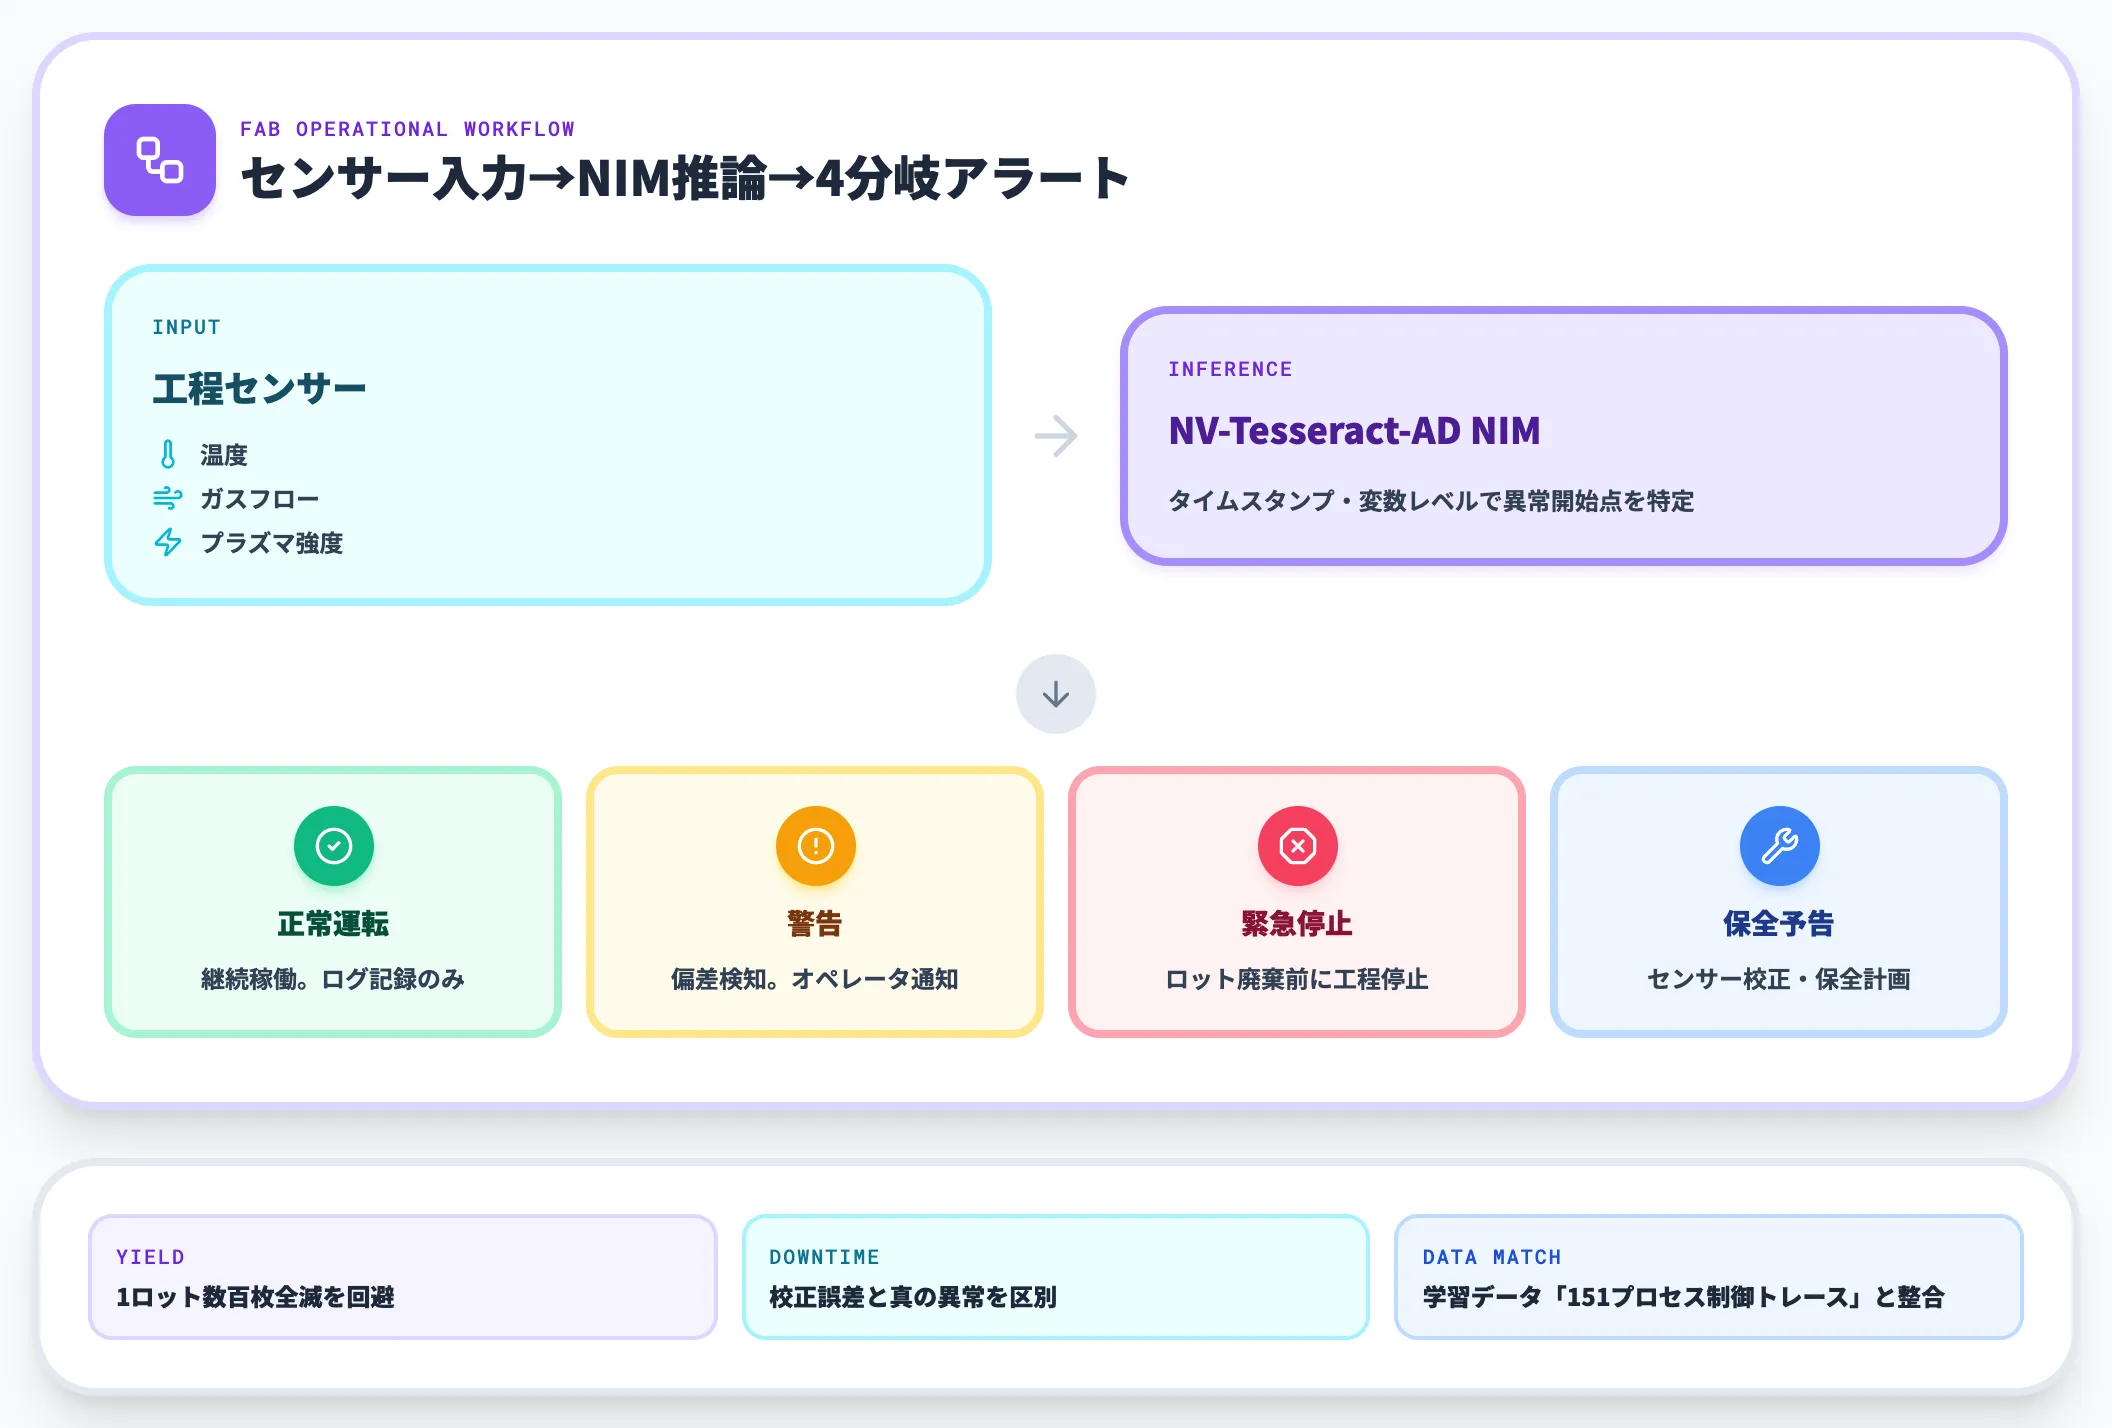Click the orange exclamation warning icon
Viewport: 2112px width, 1428px height.
(816, 846)
